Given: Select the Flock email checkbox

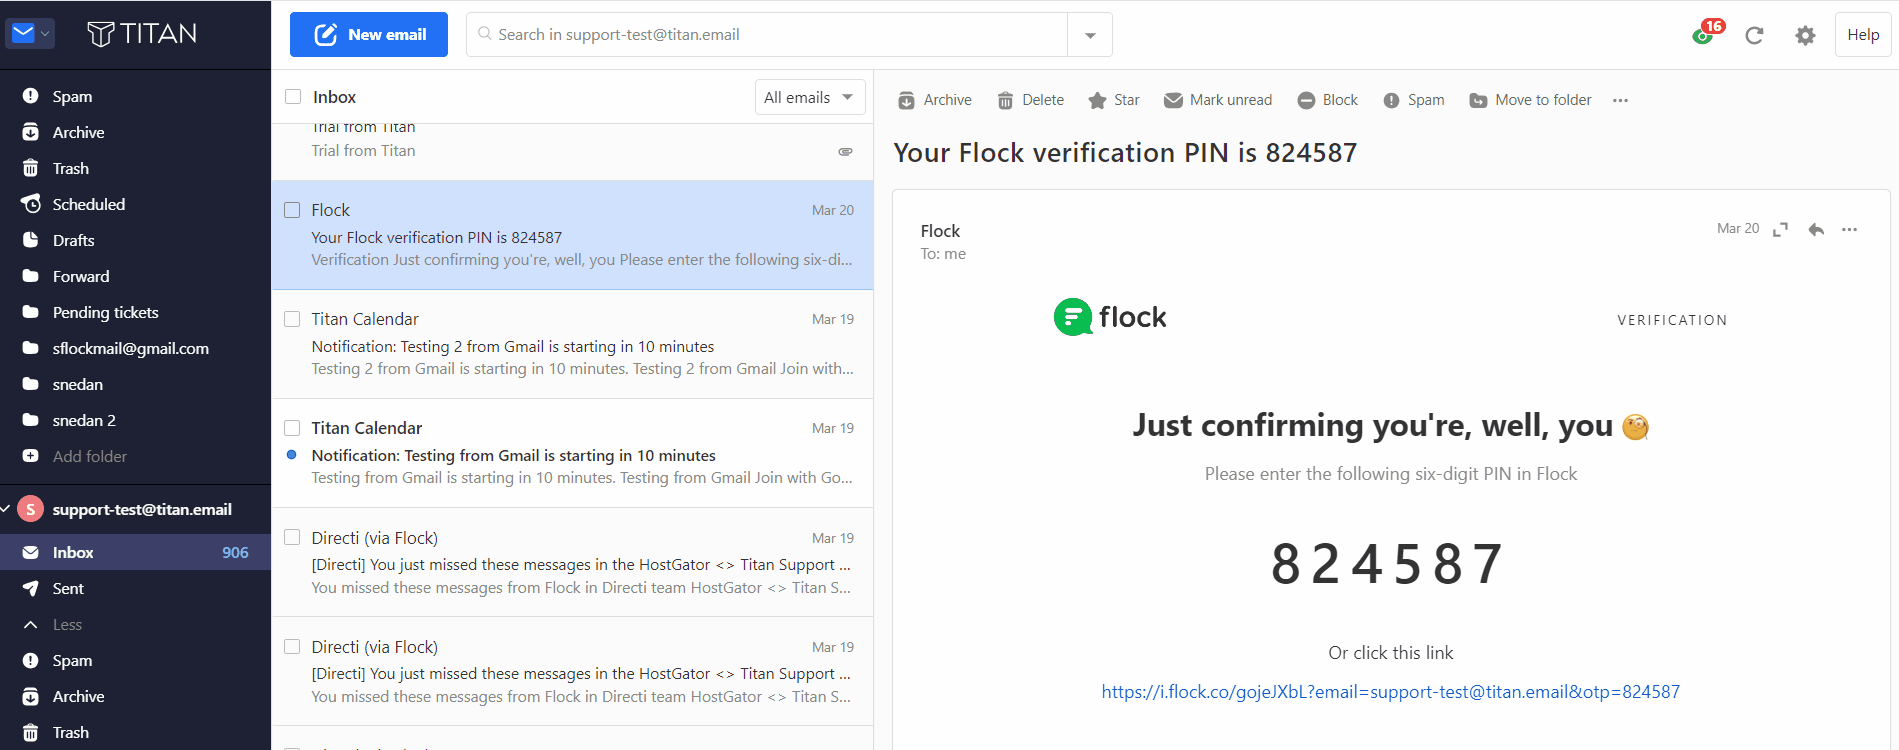Looking at the screenshot, I should tap(292, 210).
